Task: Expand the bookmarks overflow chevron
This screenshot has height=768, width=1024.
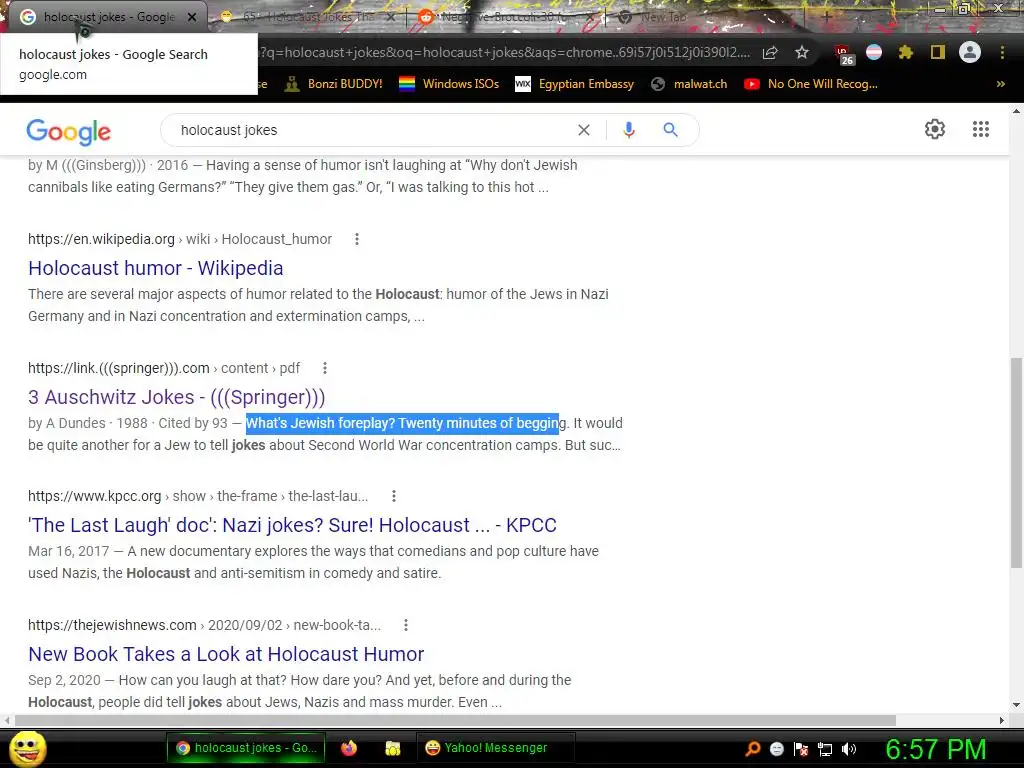Action: point(1000,84)
